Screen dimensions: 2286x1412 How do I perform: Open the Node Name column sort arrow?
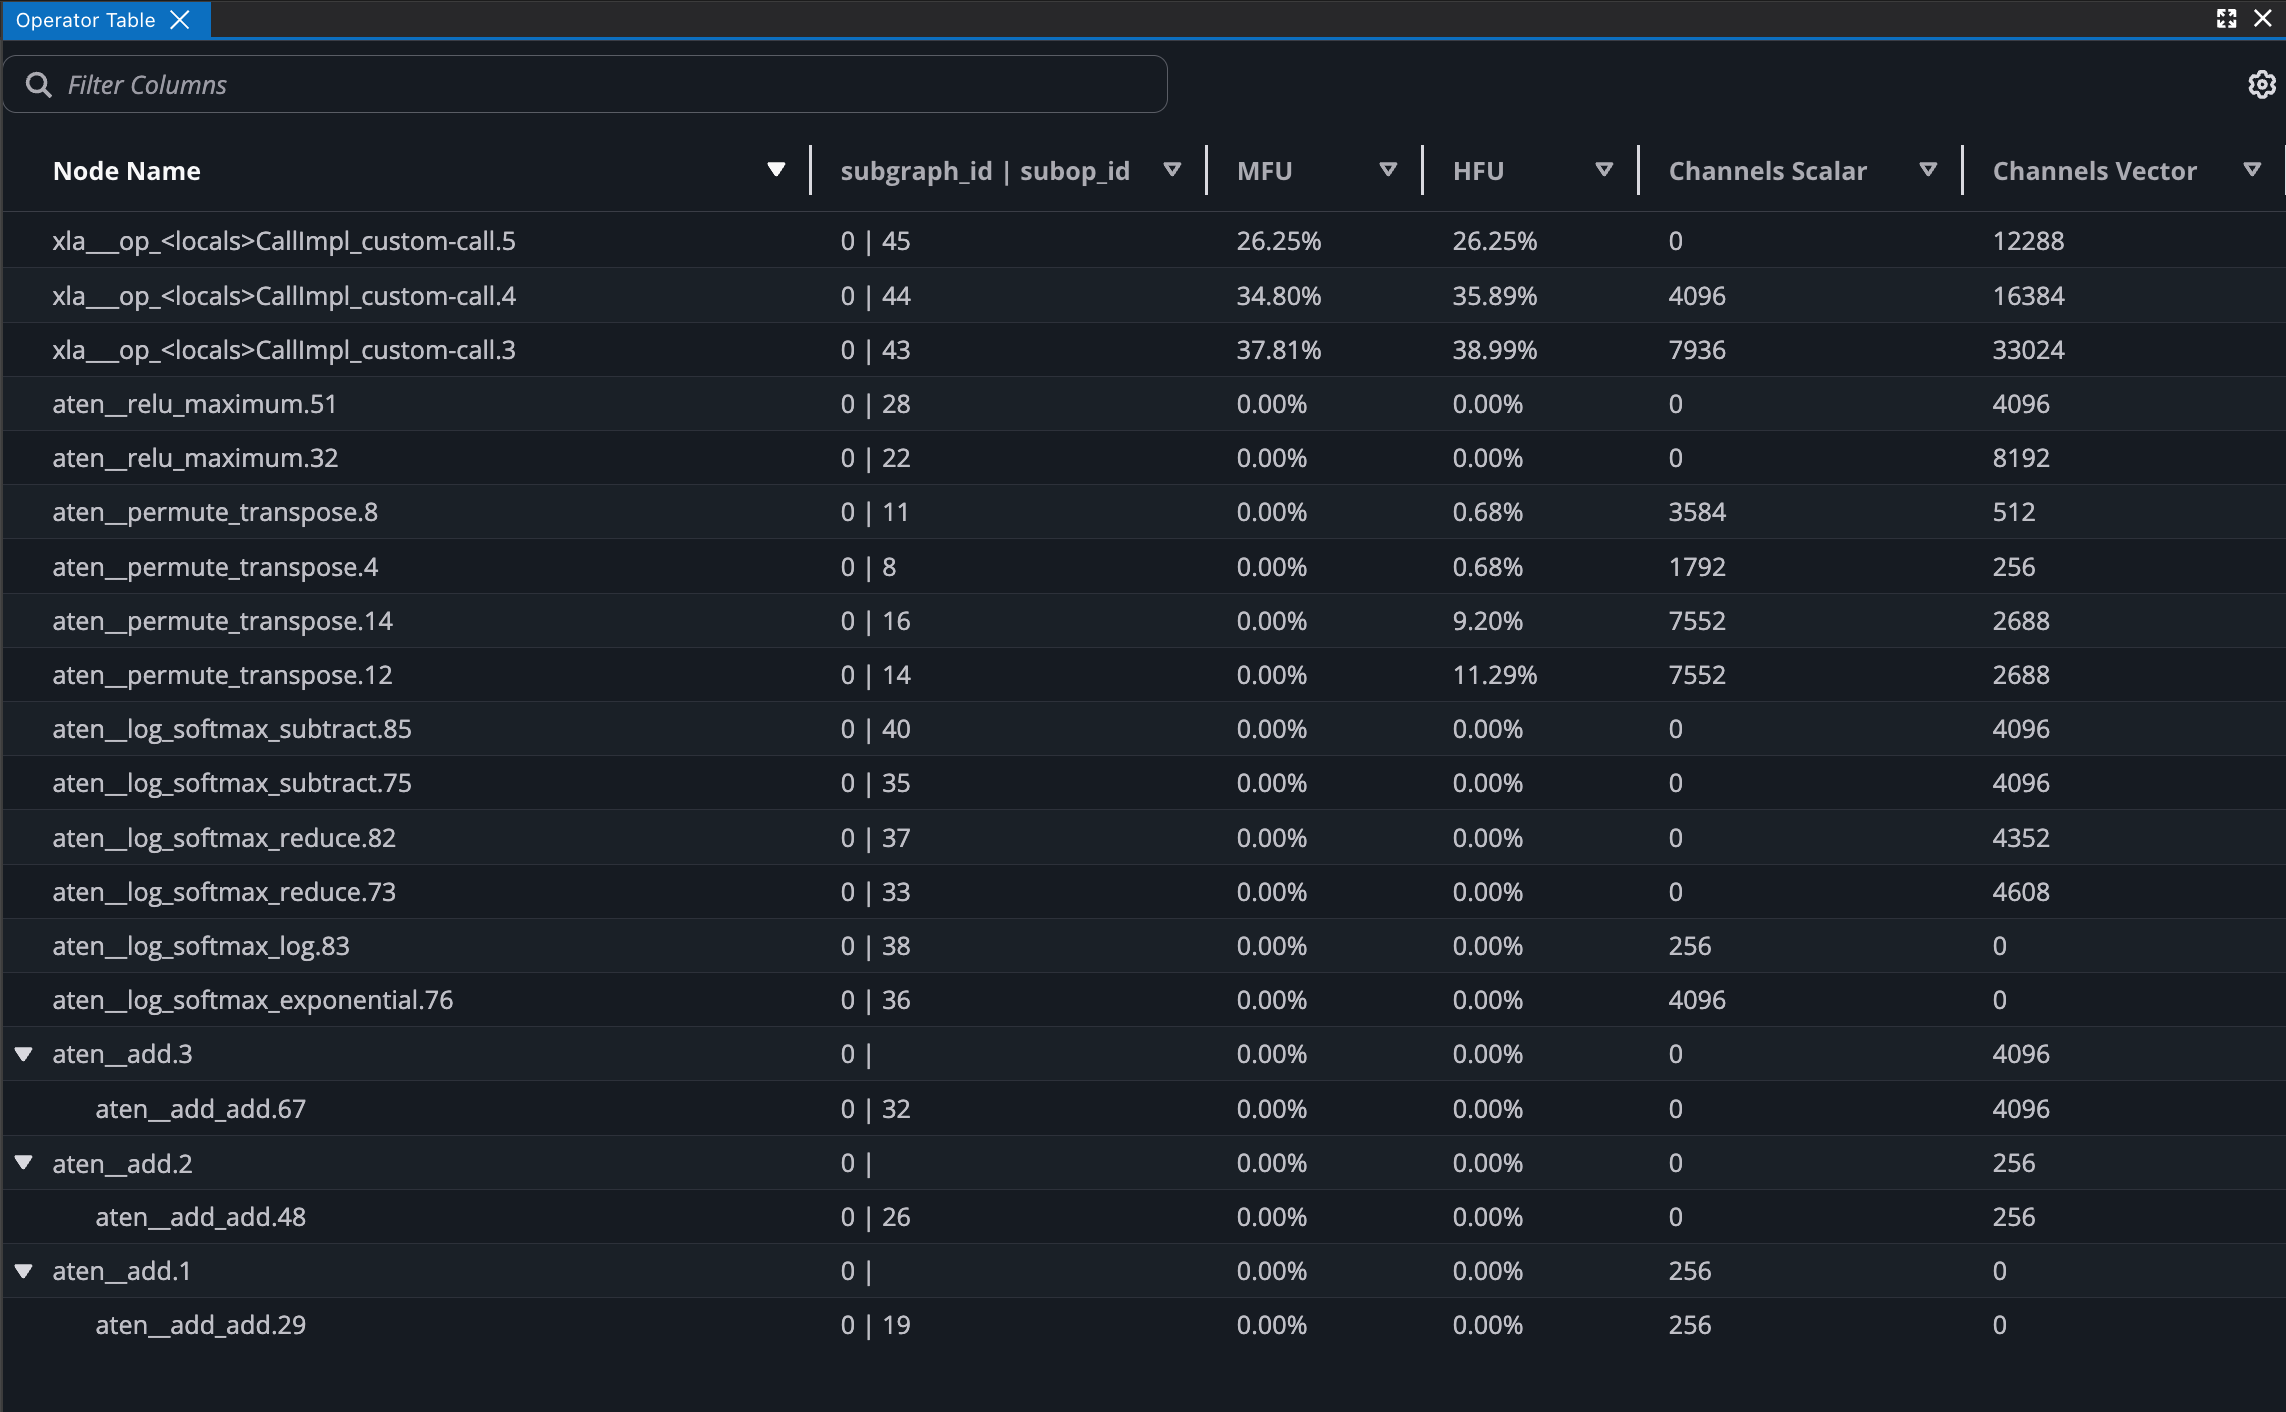[775, 170]
